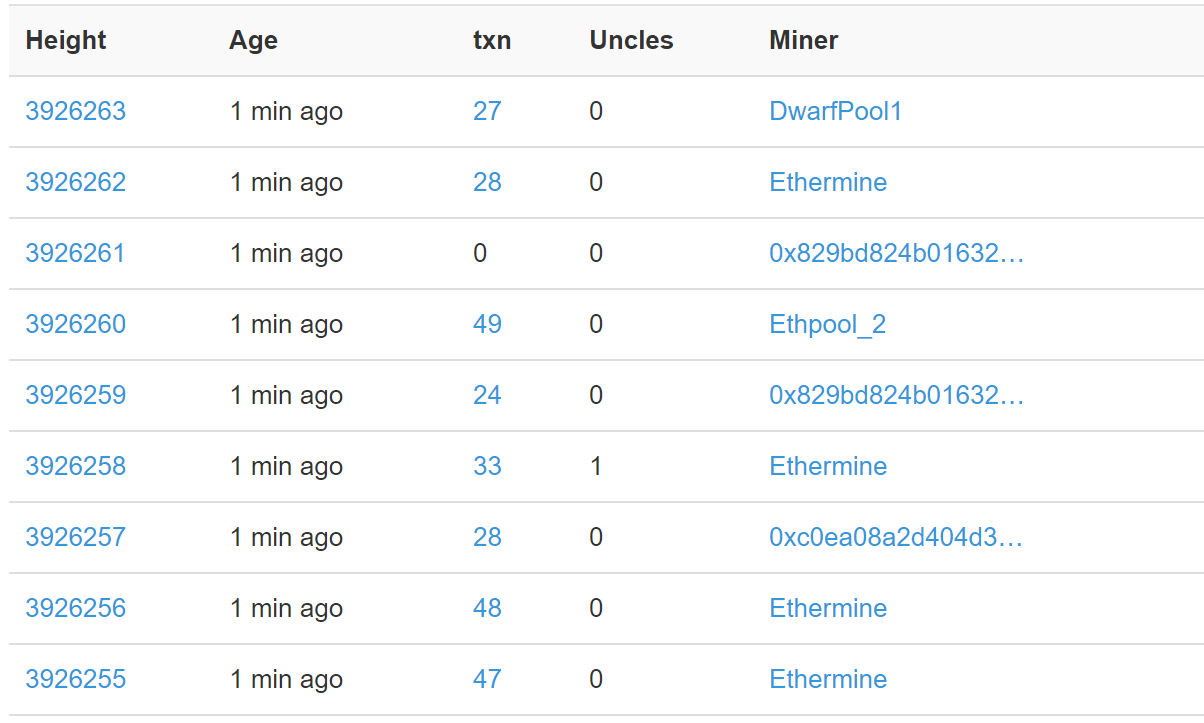This screenshot has width=1204, height=723.
Task: Select uncles value in block 3926263 row
Action: pos(596,111)
